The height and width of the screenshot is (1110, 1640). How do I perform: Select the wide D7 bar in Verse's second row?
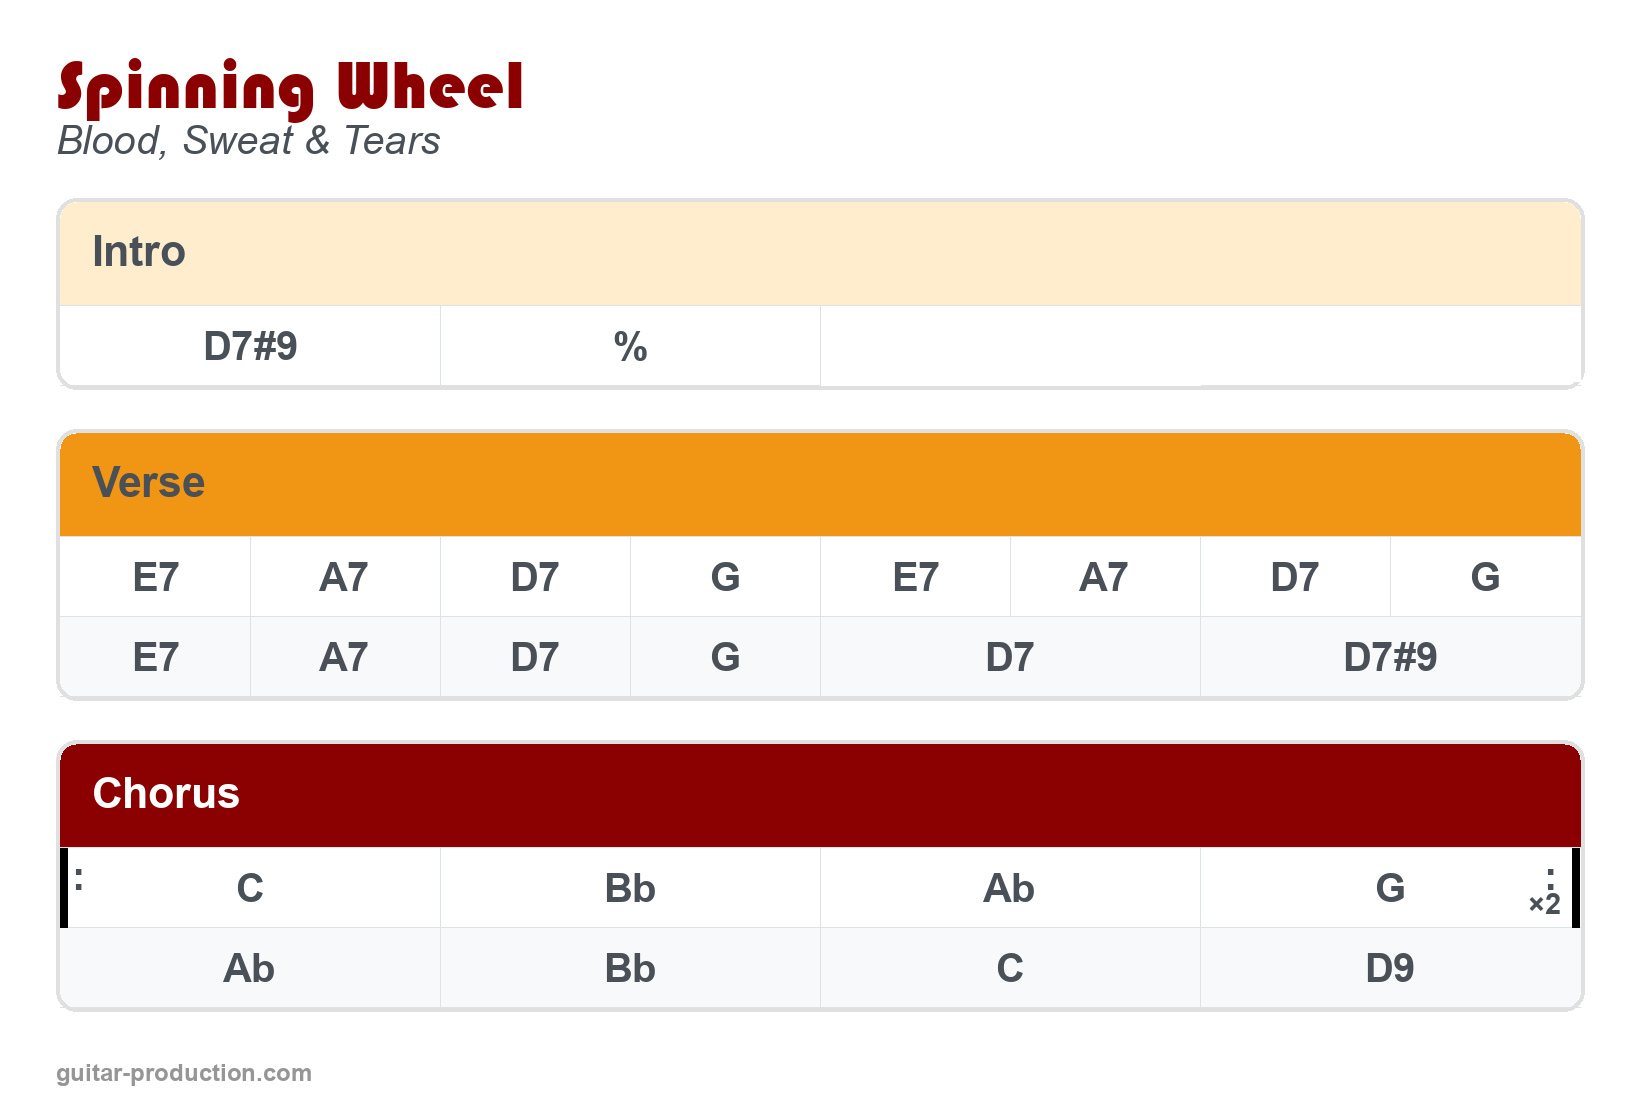1010,657
